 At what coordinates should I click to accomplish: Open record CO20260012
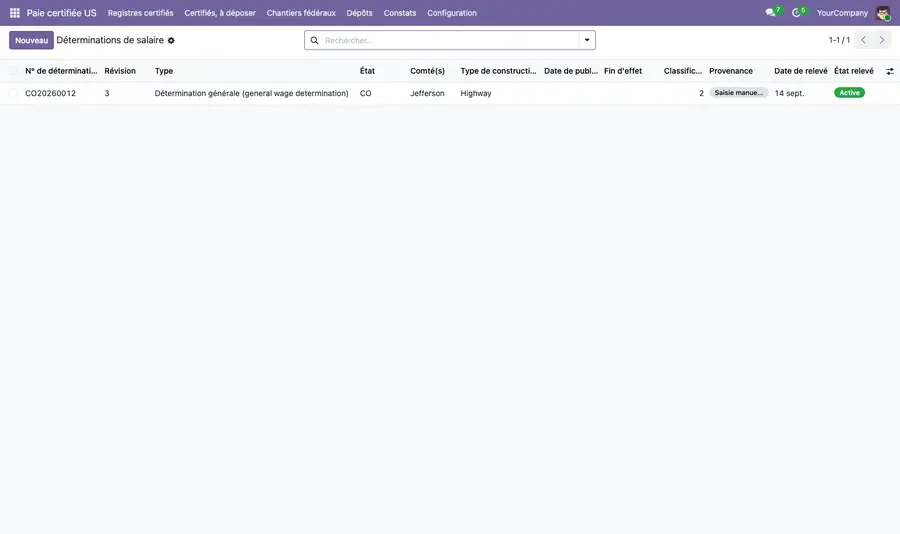51,93
